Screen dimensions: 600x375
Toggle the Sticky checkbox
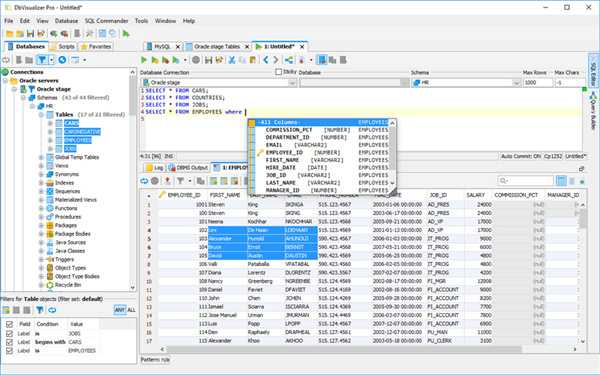[x=279, y=72]
